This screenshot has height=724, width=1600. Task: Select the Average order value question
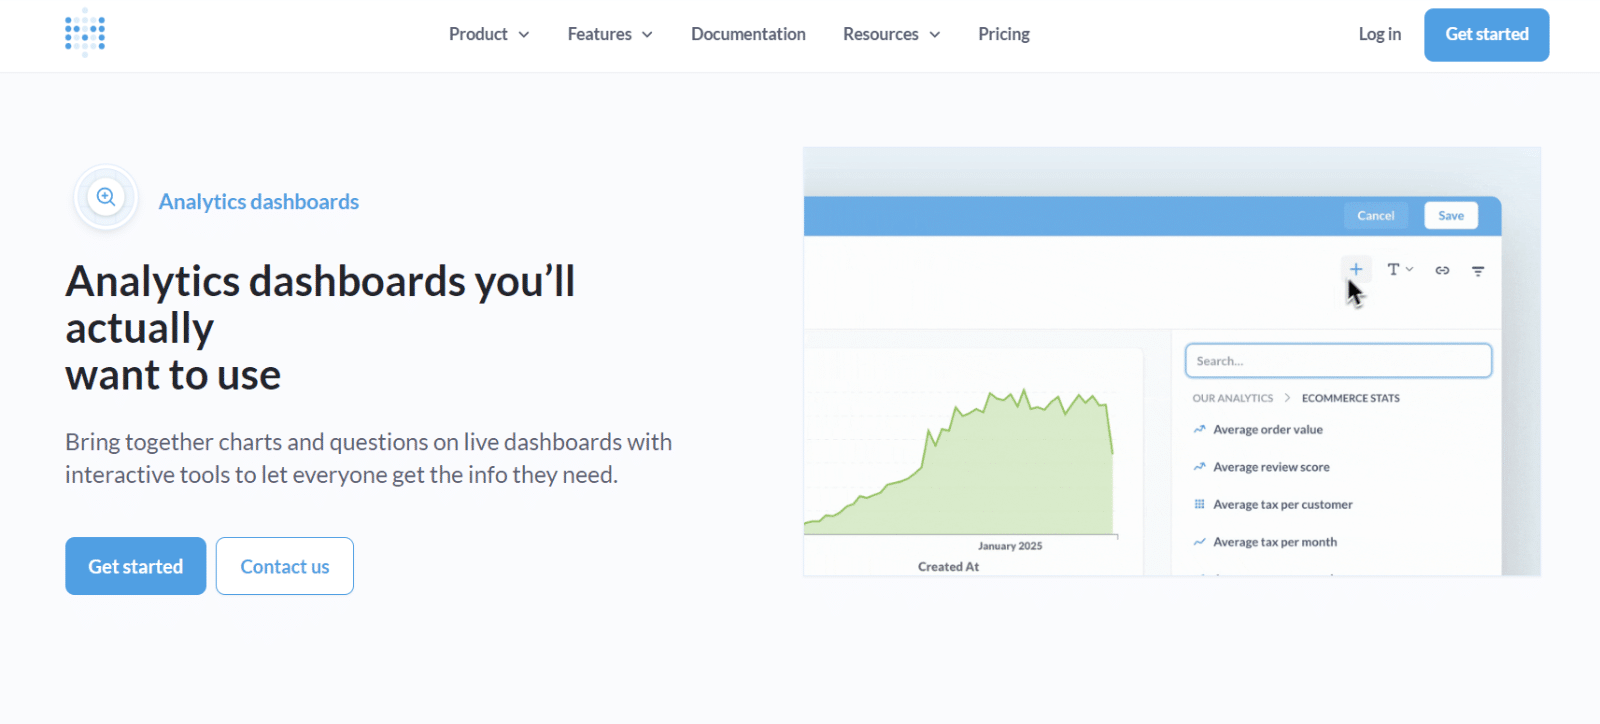(1268, 430)
